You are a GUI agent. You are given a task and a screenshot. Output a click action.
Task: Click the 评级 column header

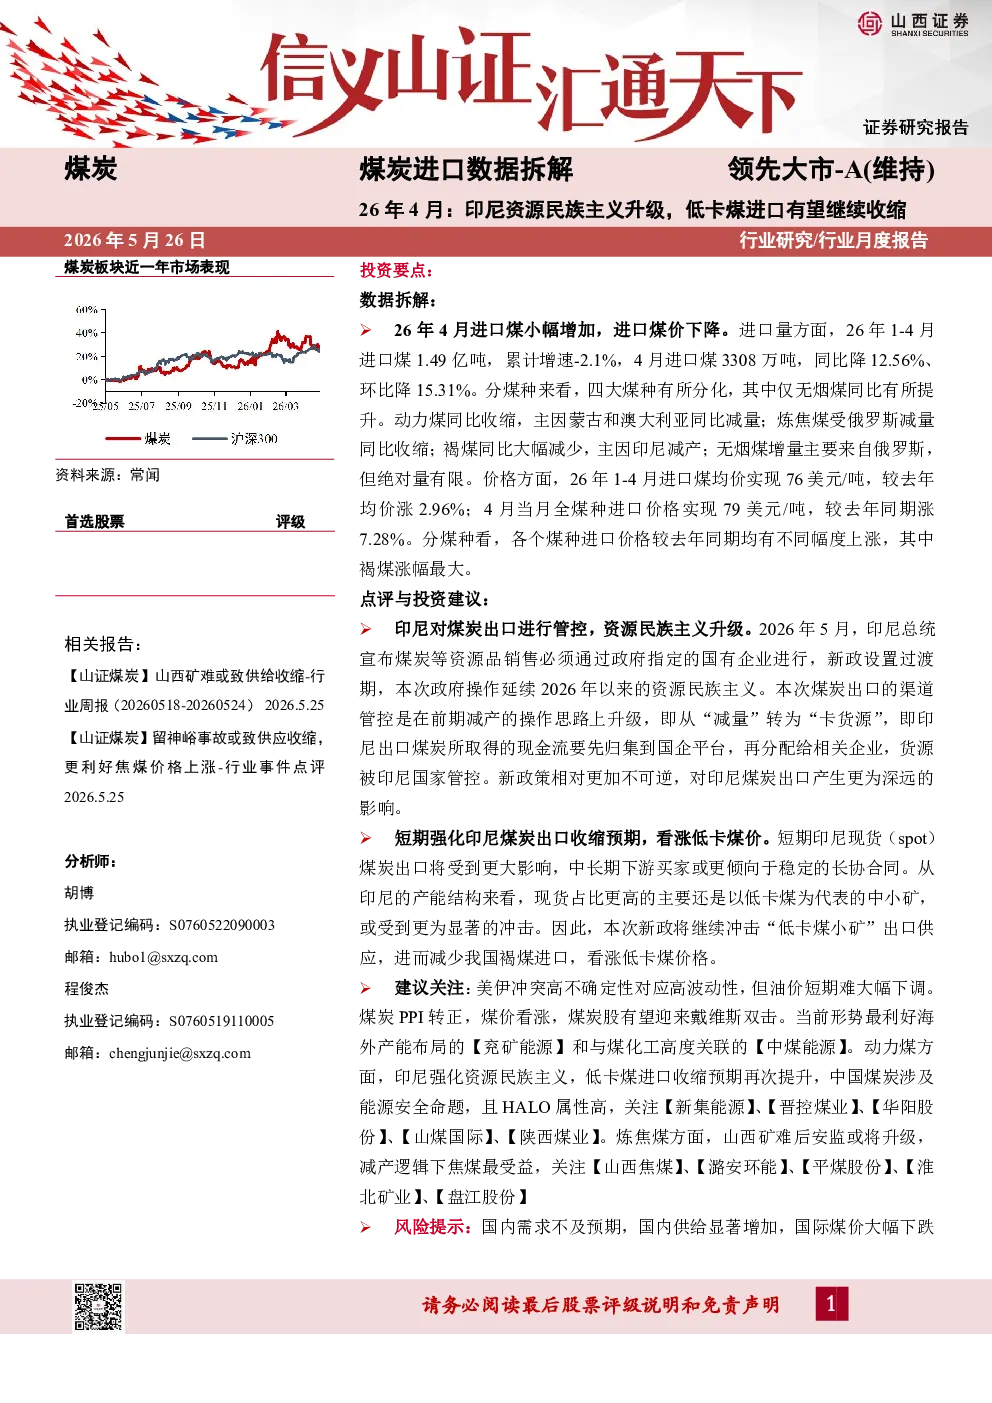tap(290, 522)
